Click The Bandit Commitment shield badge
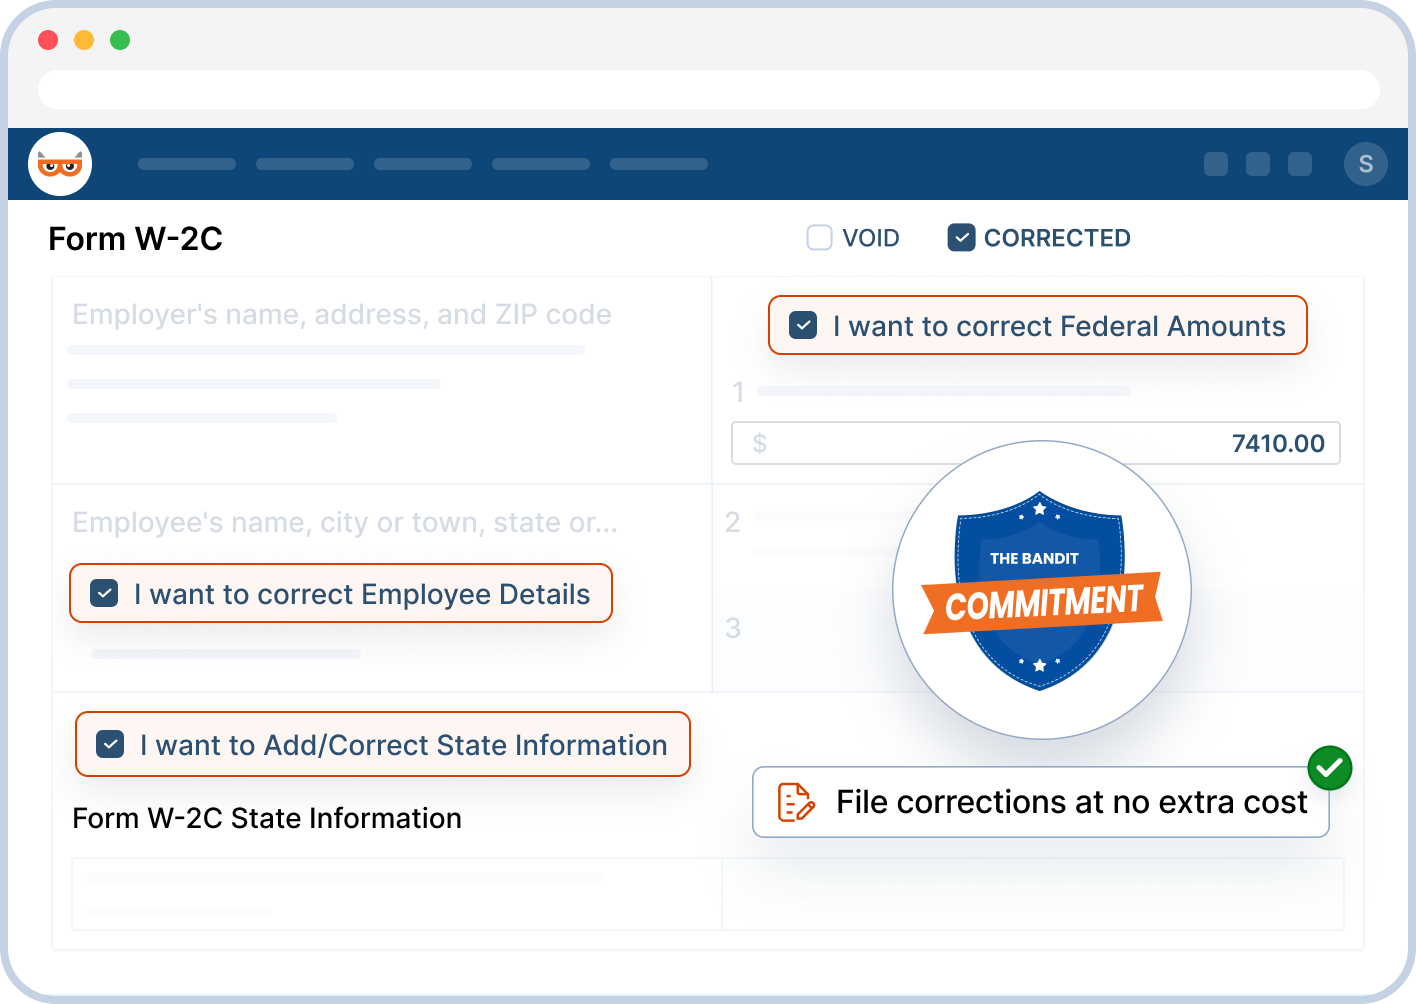Image resolution: width=1416 pixels, height=1004 pixels. coord(1041,590)
